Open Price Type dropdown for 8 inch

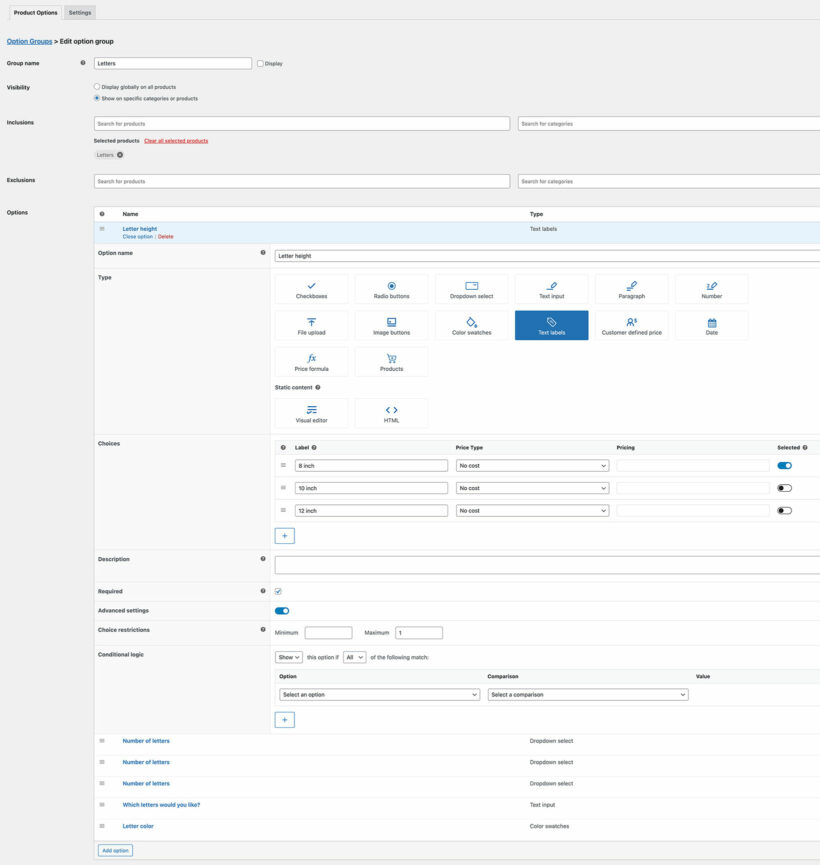click(532, 465)
